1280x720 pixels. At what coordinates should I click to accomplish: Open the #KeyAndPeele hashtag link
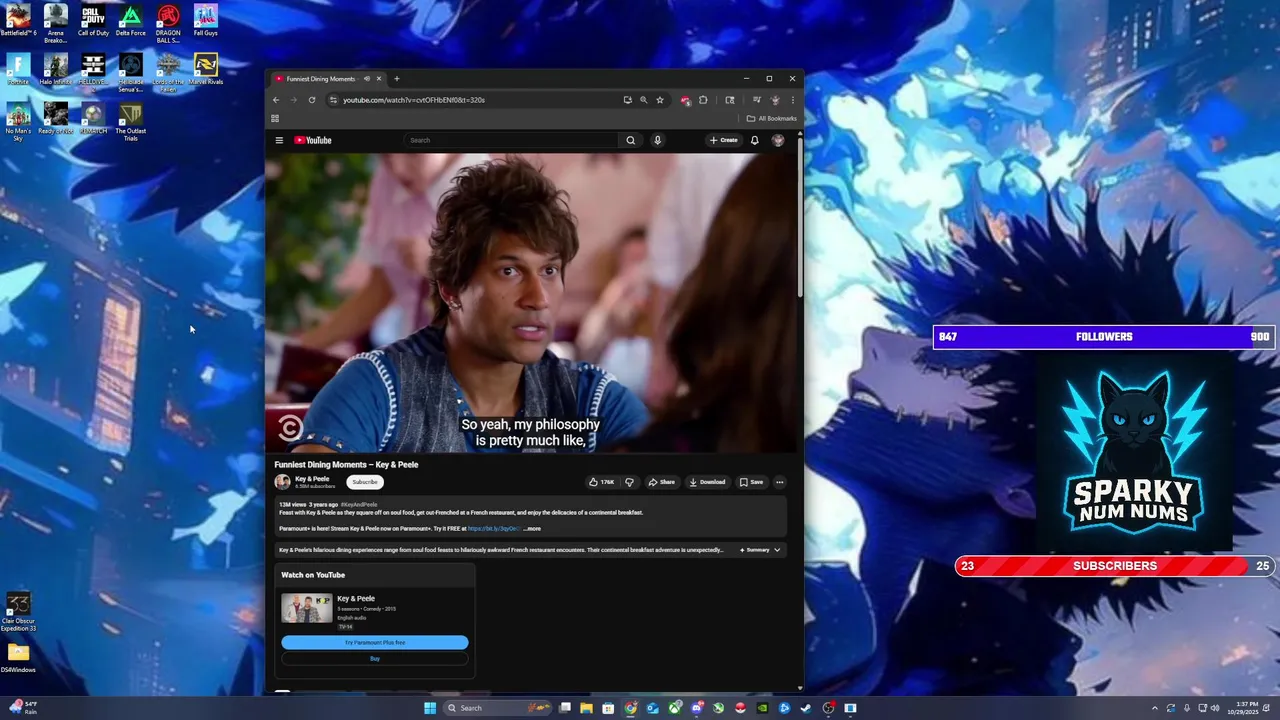point(359,504)
